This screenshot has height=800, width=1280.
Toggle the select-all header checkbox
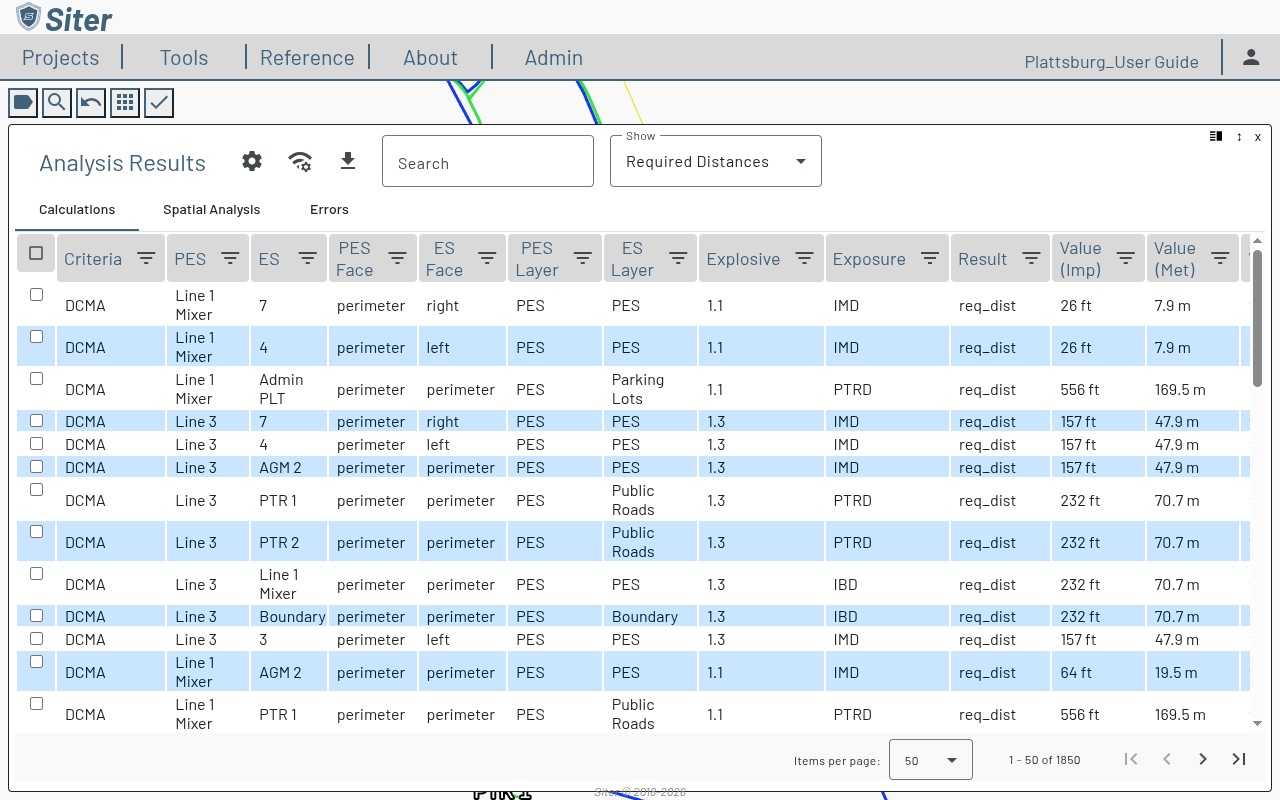[x=36, y=253]
